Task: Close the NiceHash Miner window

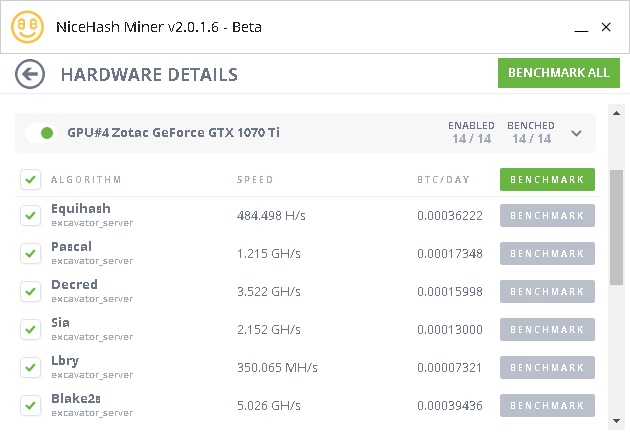Action: coord(606,27)
